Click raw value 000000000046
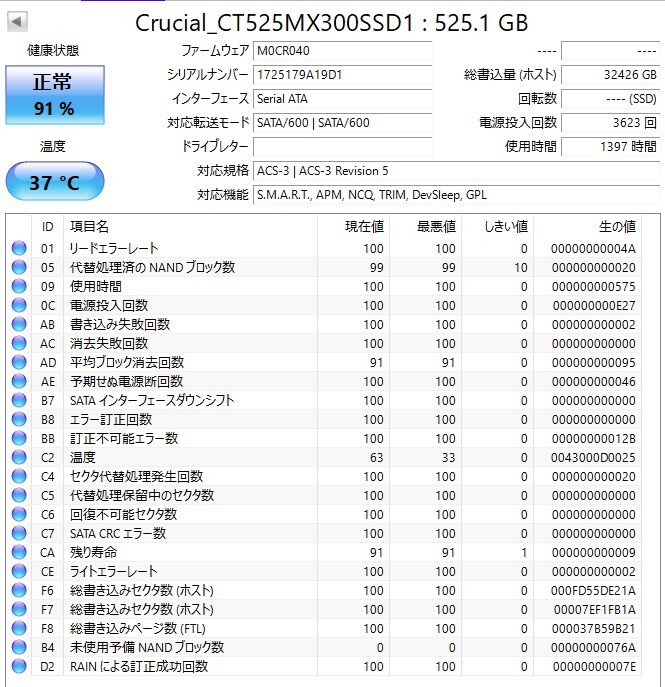The width and height of the screenshot is (665, 687). (594, 382)
